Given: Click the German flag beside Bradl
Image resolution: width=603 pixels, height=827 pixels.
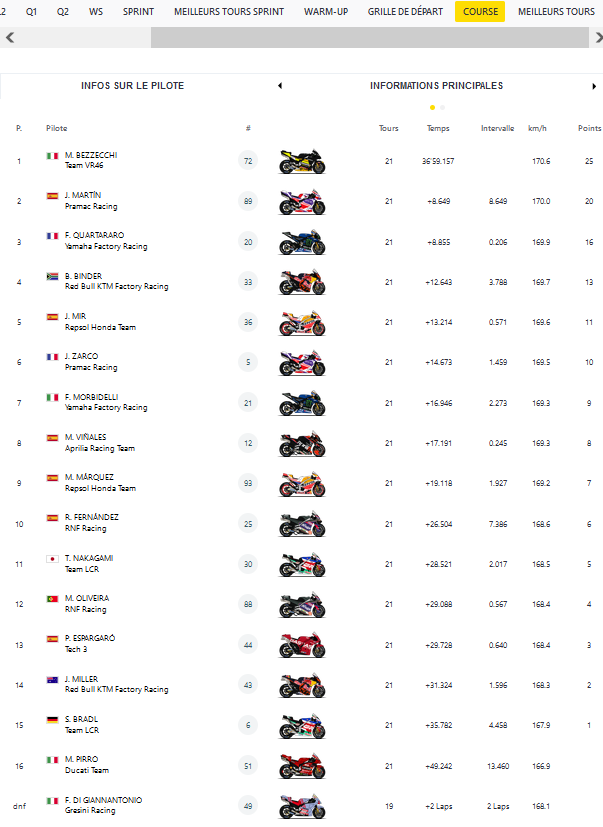Looking at the screenshot, I should pyautogui.click(x=53, y=719).
